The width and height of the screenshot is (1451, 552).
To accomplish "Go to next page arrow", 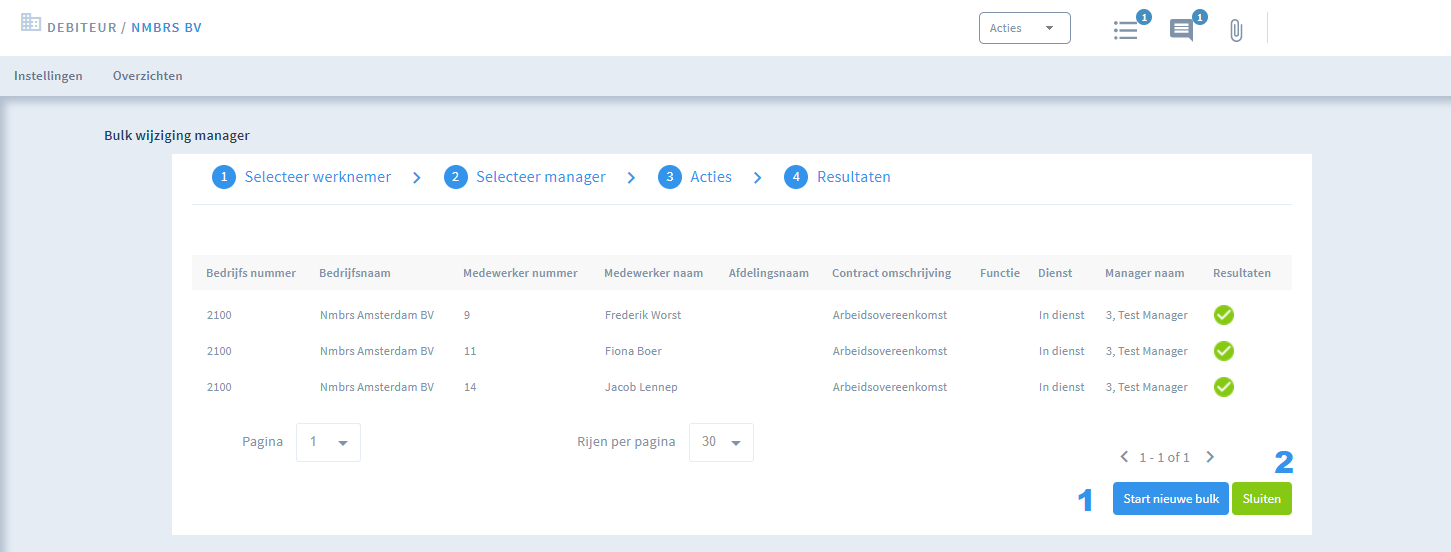I will [x=1210, y=457].
